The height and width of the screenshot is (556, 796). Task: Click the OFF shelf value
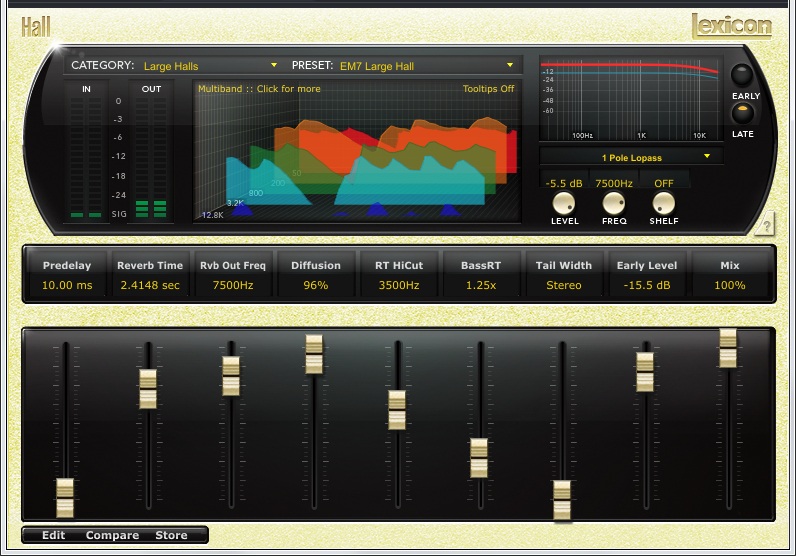pyautogui.click(x=664, y=183)
